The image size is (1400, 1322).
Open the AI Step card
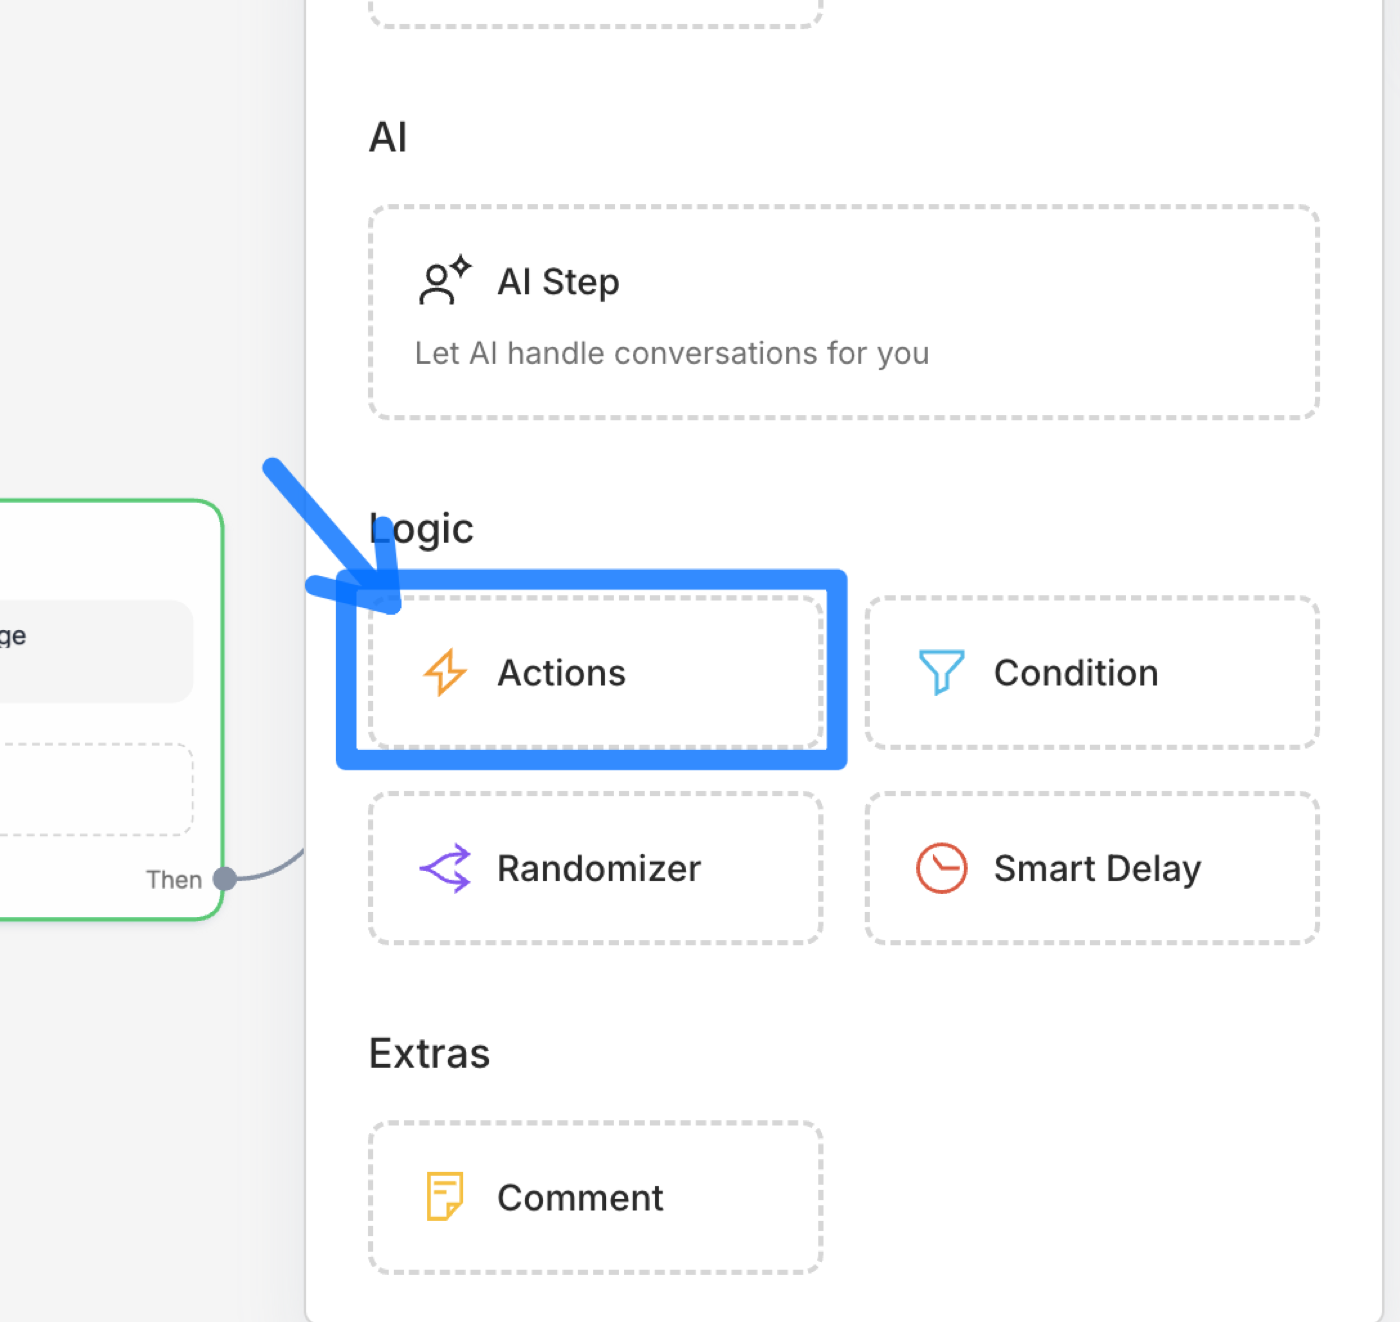point(844,312)
